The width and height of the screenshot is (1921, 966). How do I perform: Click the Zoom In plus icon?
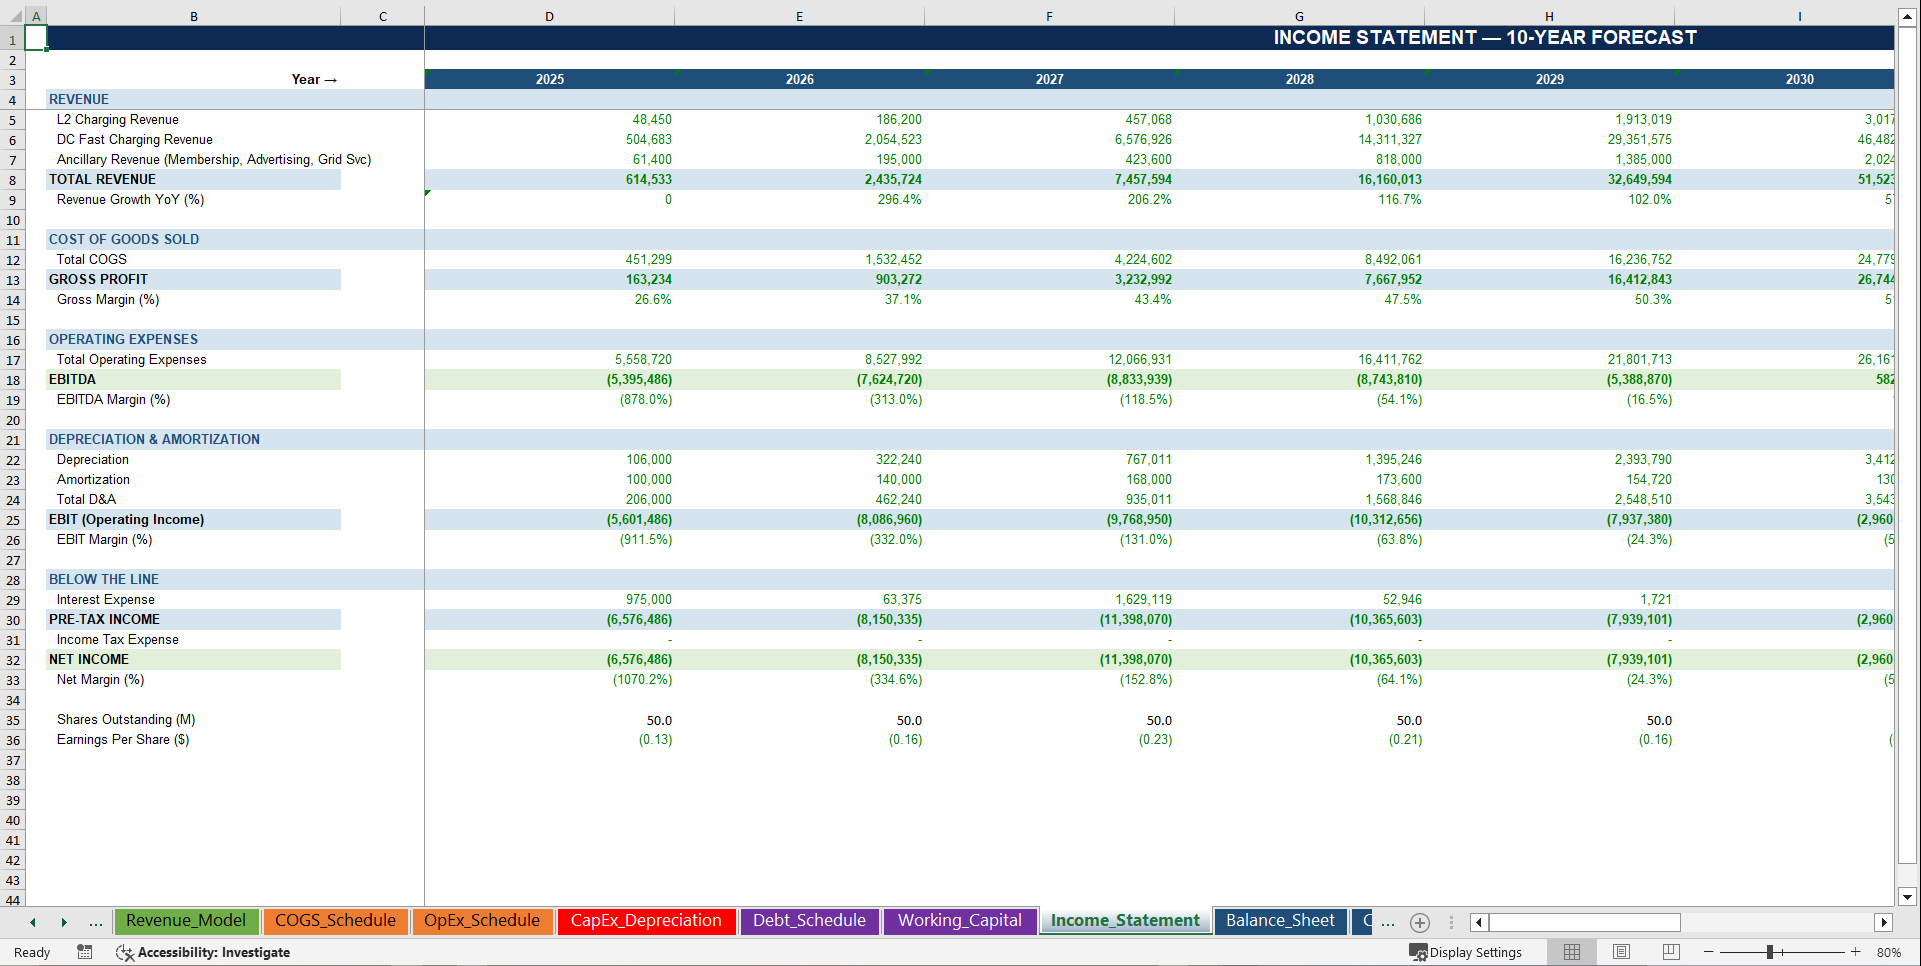point(1856,952)
